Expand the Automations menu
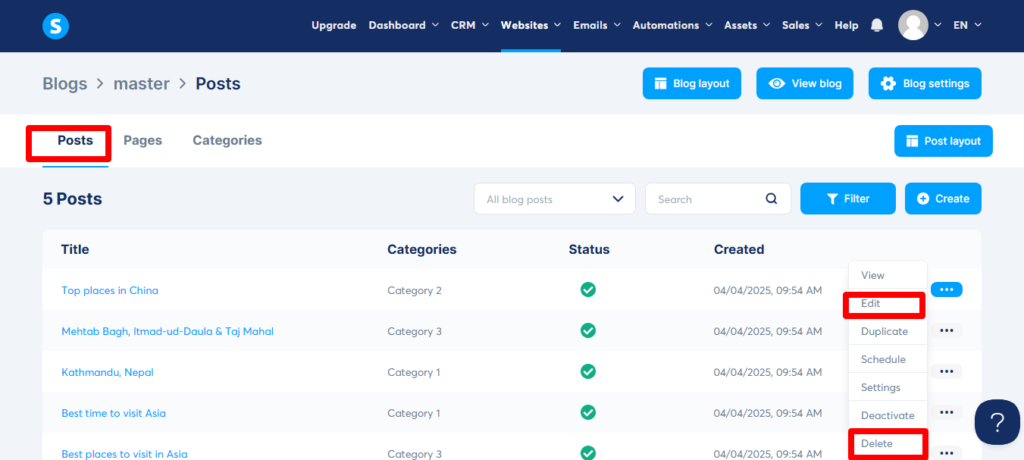 [672, 25]
